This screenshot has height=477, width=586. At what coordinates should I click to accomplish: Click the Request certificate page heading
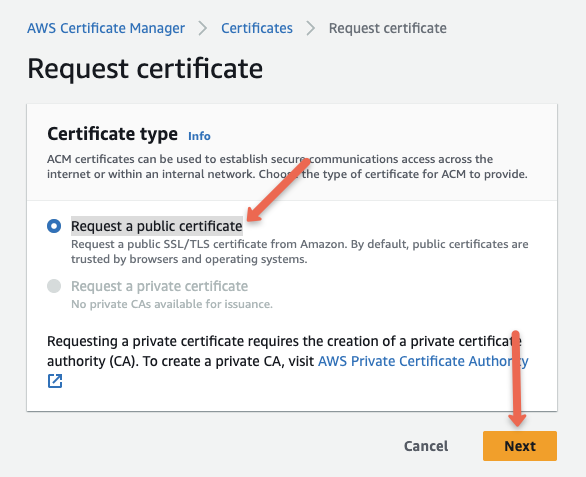pyautogui.click(x=145, y=69)
